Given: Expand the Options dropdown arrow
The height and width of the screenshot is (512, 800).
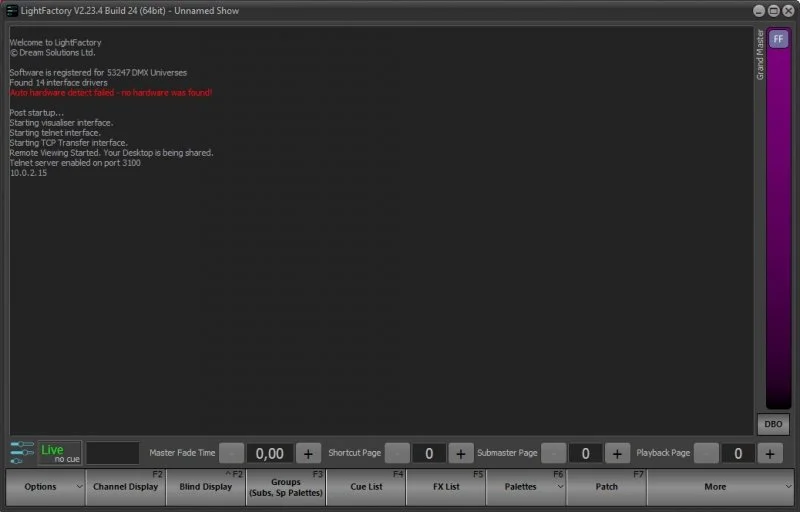Looking at the screenshot, I should pyautogui.click(x=80, y=487).
